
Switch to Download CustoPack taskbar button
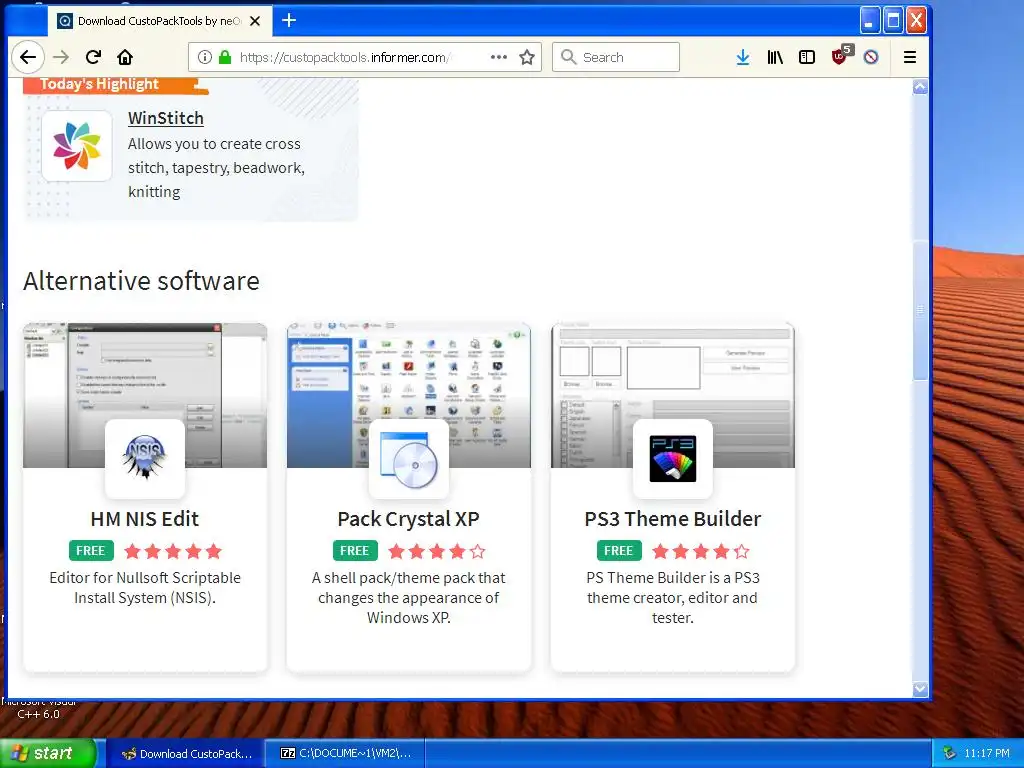click(x=186, y=754)
